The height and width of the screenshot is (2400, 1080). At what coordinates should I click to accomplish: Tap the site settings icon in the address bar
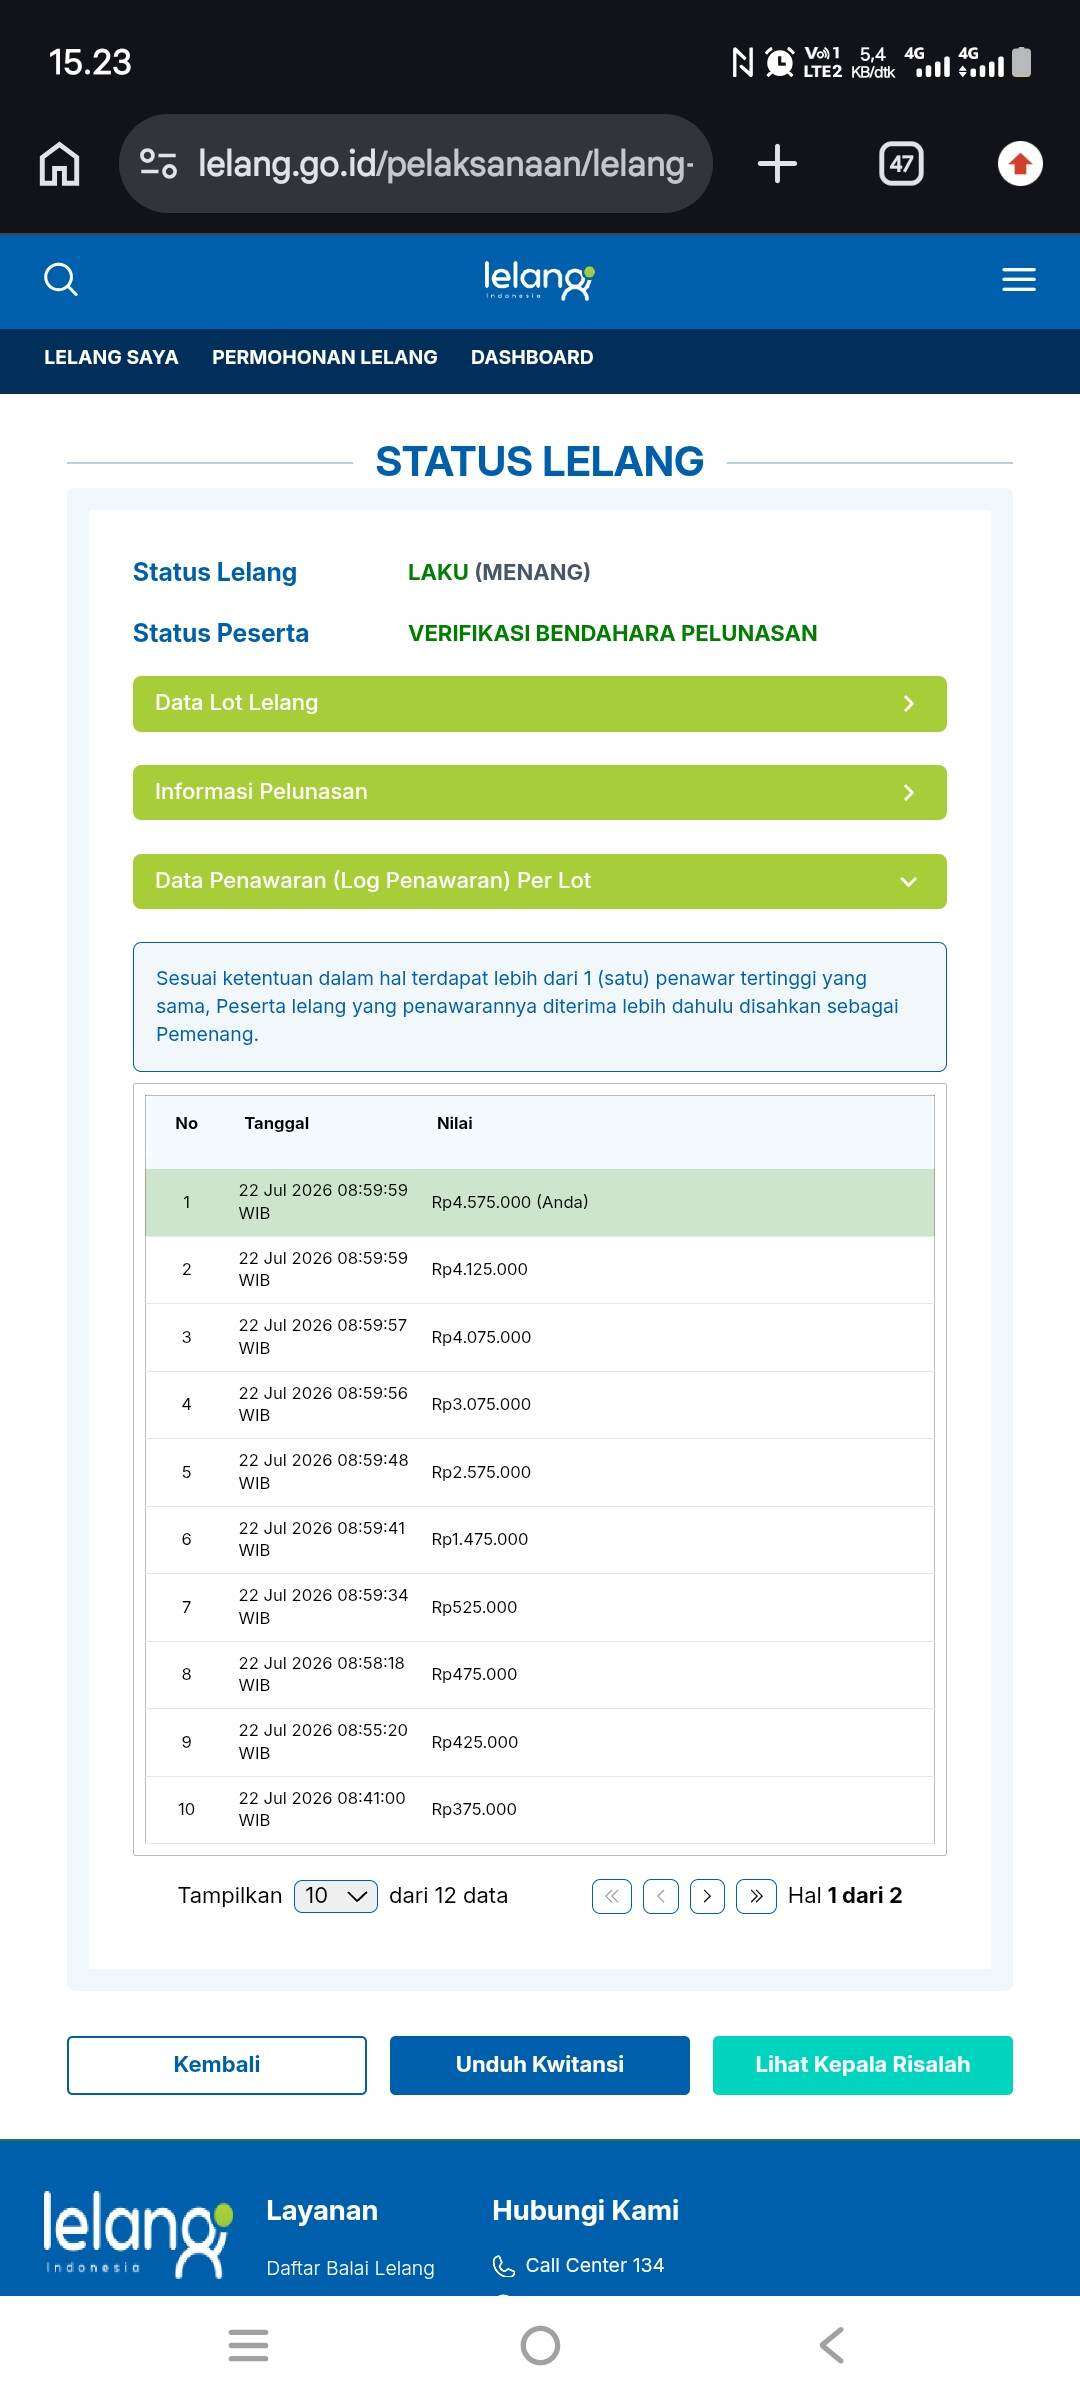158,163
